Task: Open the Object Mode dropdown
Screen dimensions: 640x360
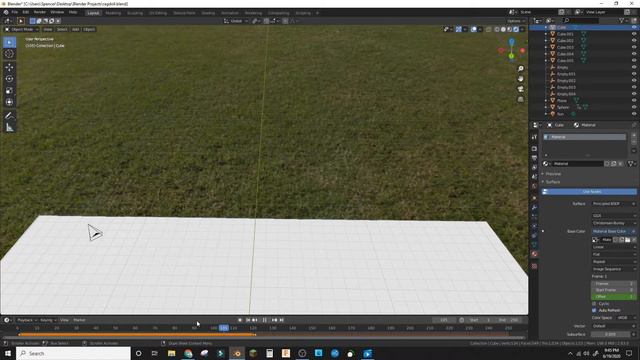Action: point(21,29)
